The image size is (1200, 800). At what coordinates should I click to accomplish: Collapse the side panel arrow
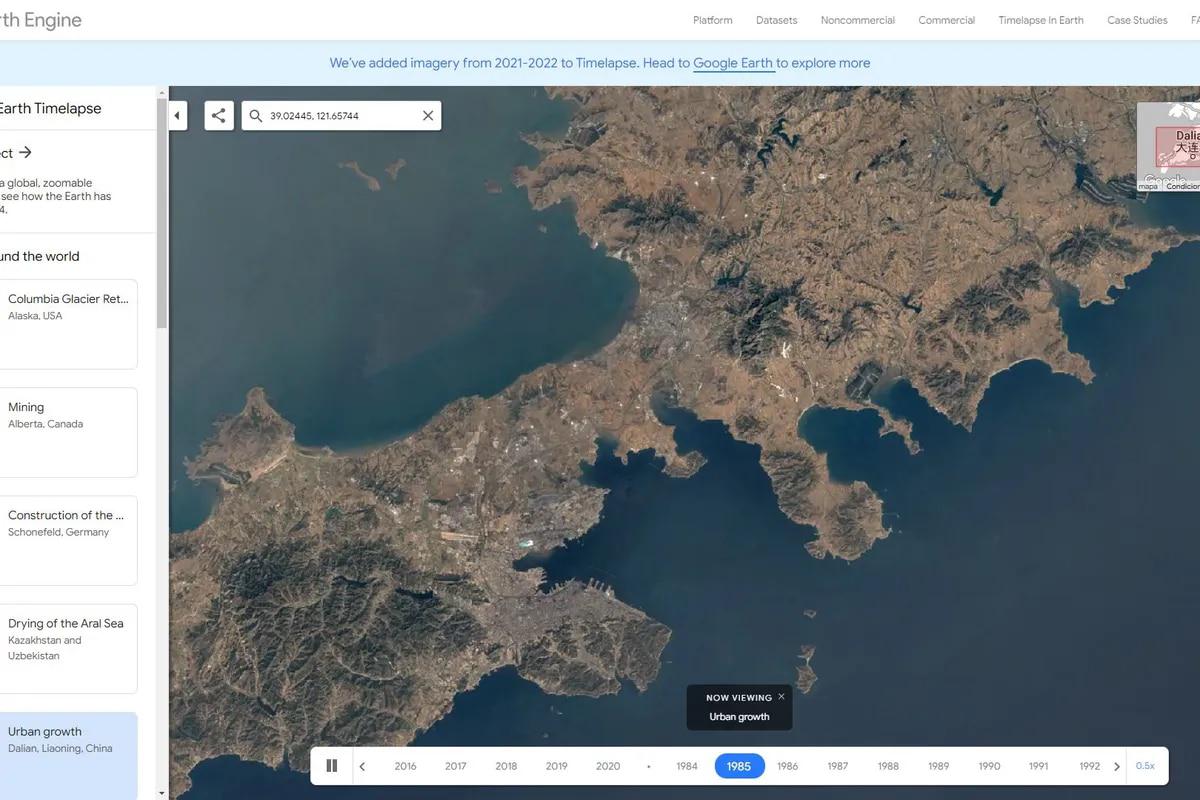click(177, 116)
